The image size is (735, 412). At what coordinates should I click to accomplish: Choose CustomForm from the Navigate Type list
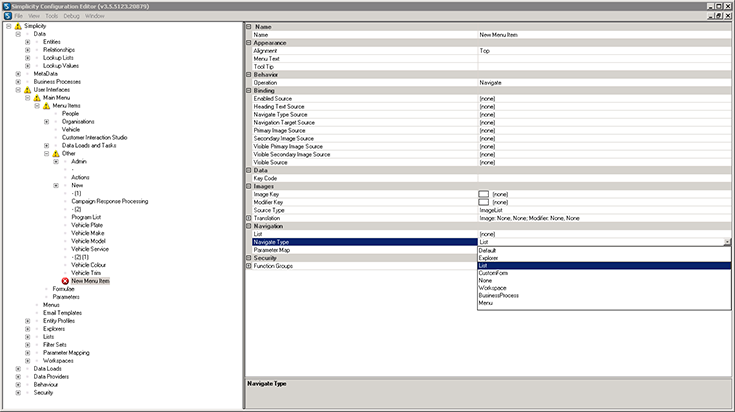point(604,273)
